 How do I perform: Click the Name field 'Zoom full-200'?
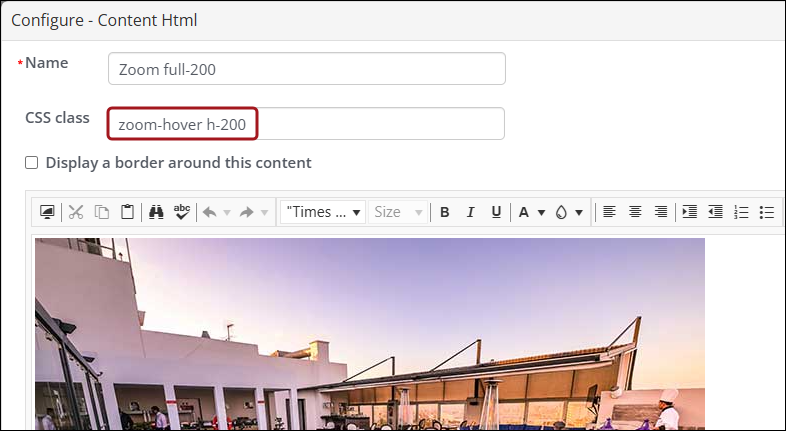(x=306, y=69)
